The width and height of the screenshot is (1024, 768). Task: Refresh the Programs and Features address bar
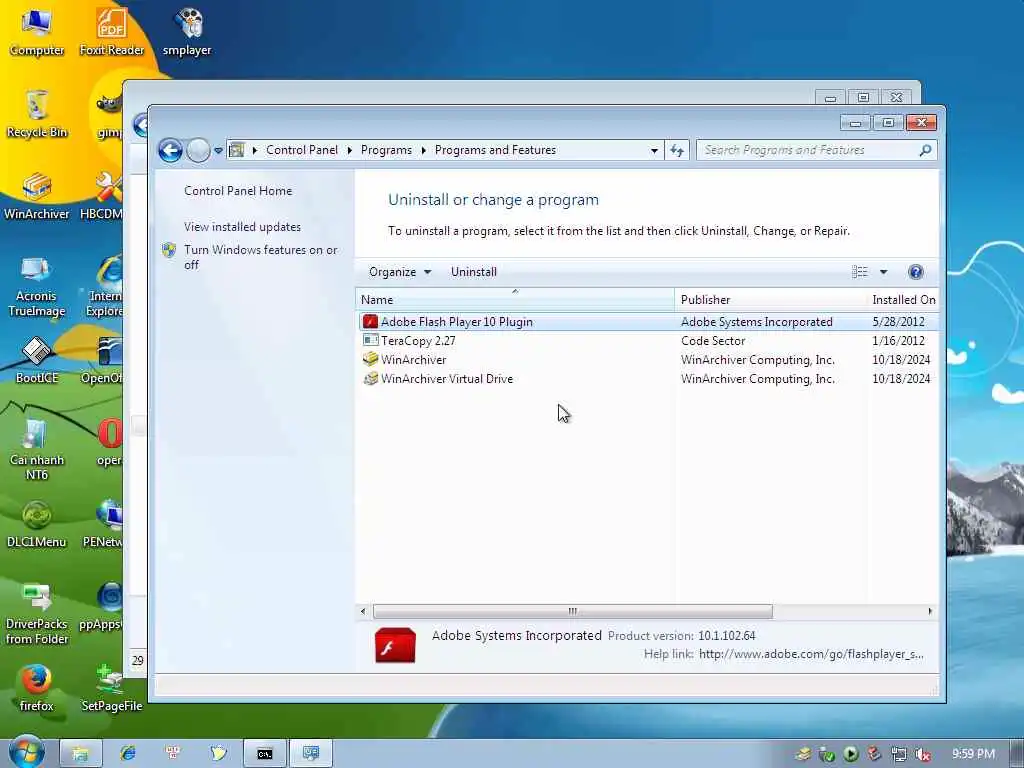[x=677, y=150]
